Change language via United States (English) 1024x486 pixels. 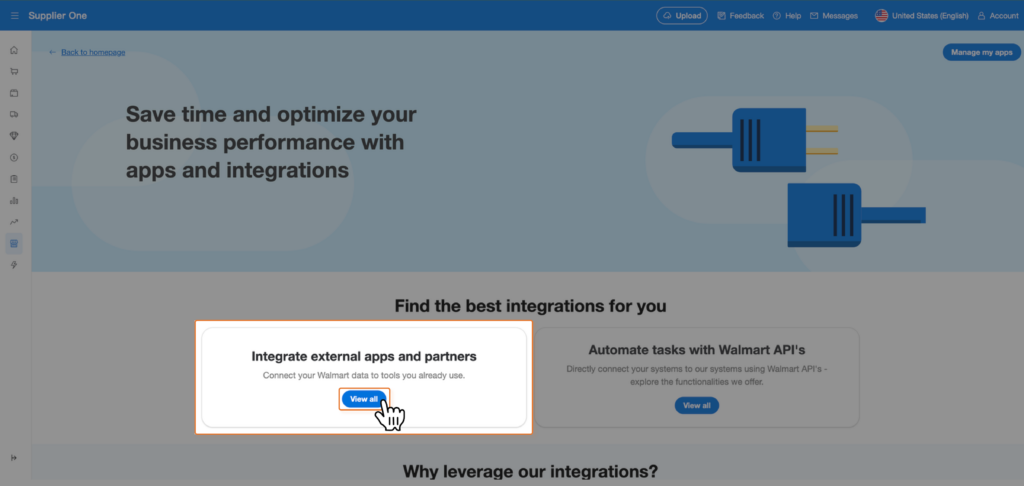tap(930, 16)
